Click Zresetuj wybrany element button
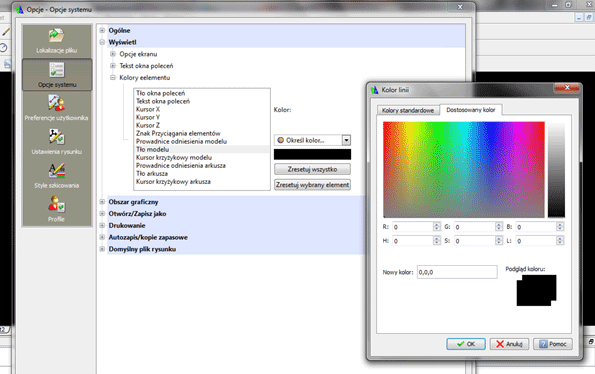Viewport: 595px width, 374px height. pyautogui.click(x=312, y=185)
